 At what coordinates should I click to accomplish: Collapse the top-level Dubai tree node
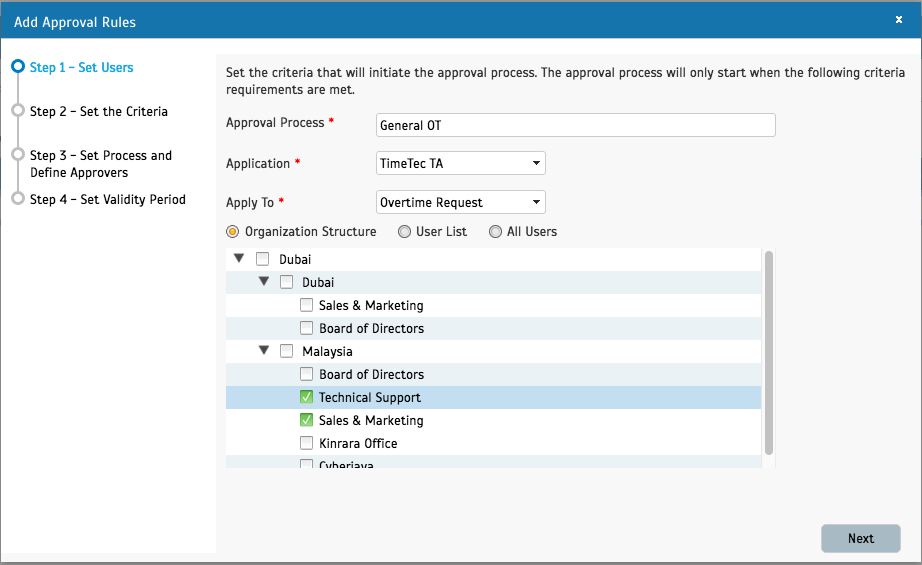[x=239, y=258]
